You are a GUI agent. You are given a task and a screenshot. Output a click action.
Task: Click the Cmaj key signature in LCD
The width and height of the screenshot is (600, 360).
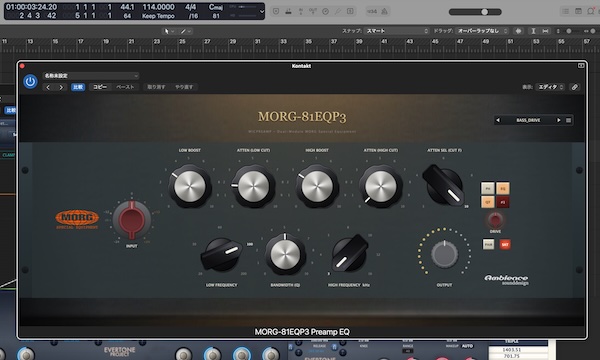[216, 7]
